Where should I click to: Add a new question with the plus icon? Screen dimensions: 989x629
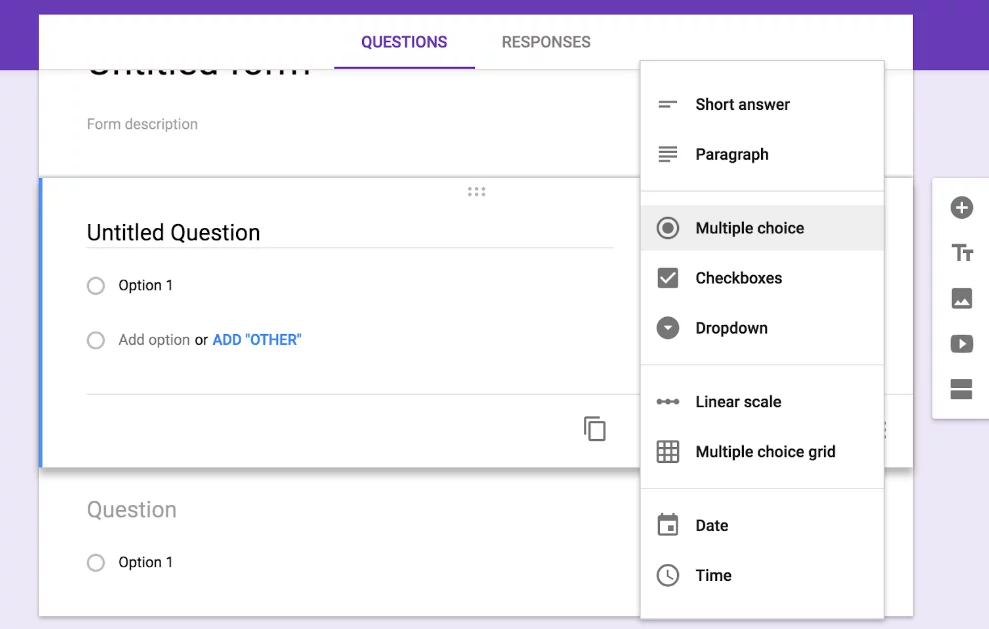coord(960,208)
